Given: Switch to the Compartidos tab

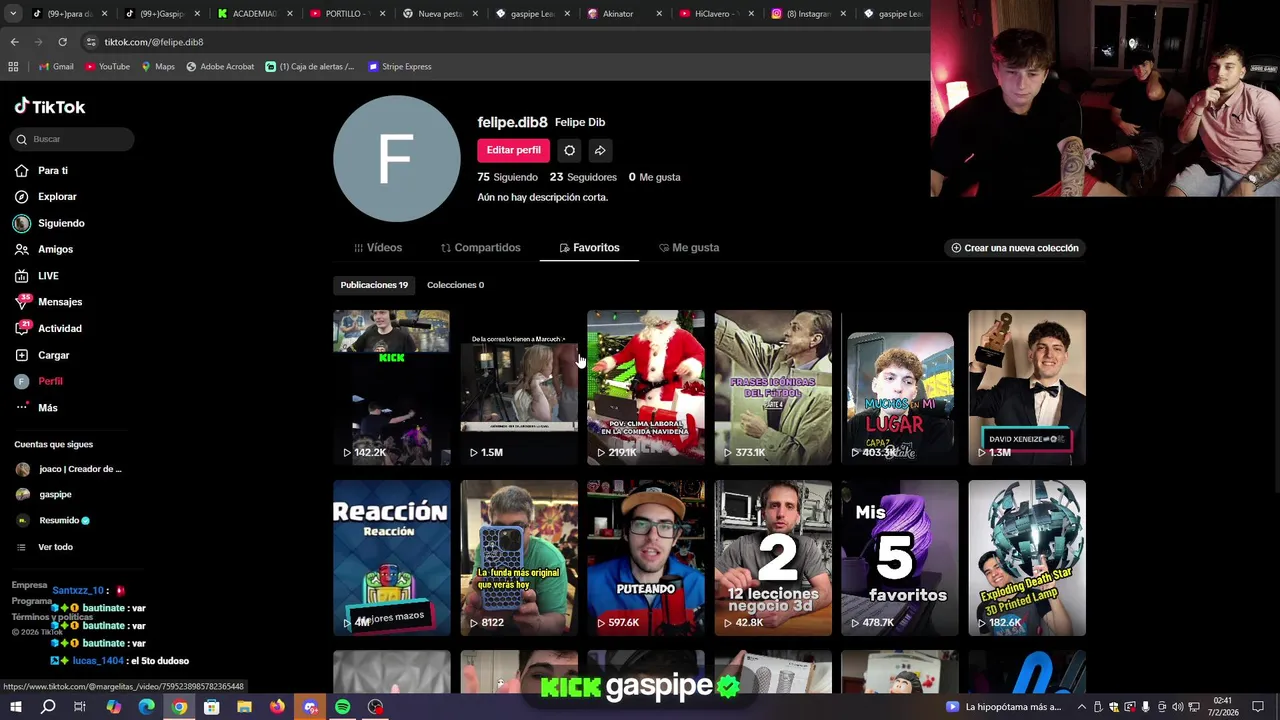Looking at the screenshot, I should click(x=480, y=248).
